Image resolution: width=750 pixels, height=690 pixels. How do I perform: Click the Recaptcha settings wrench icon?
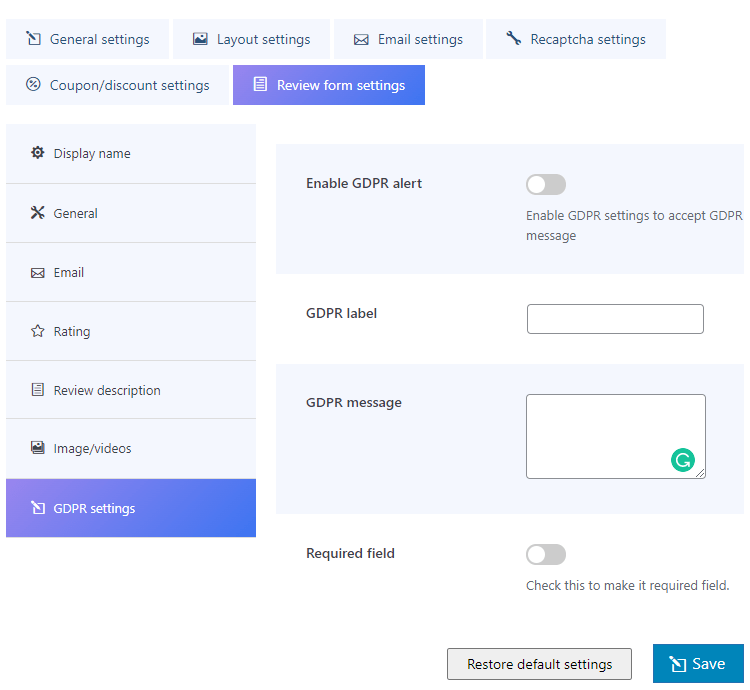click(514, 38)
